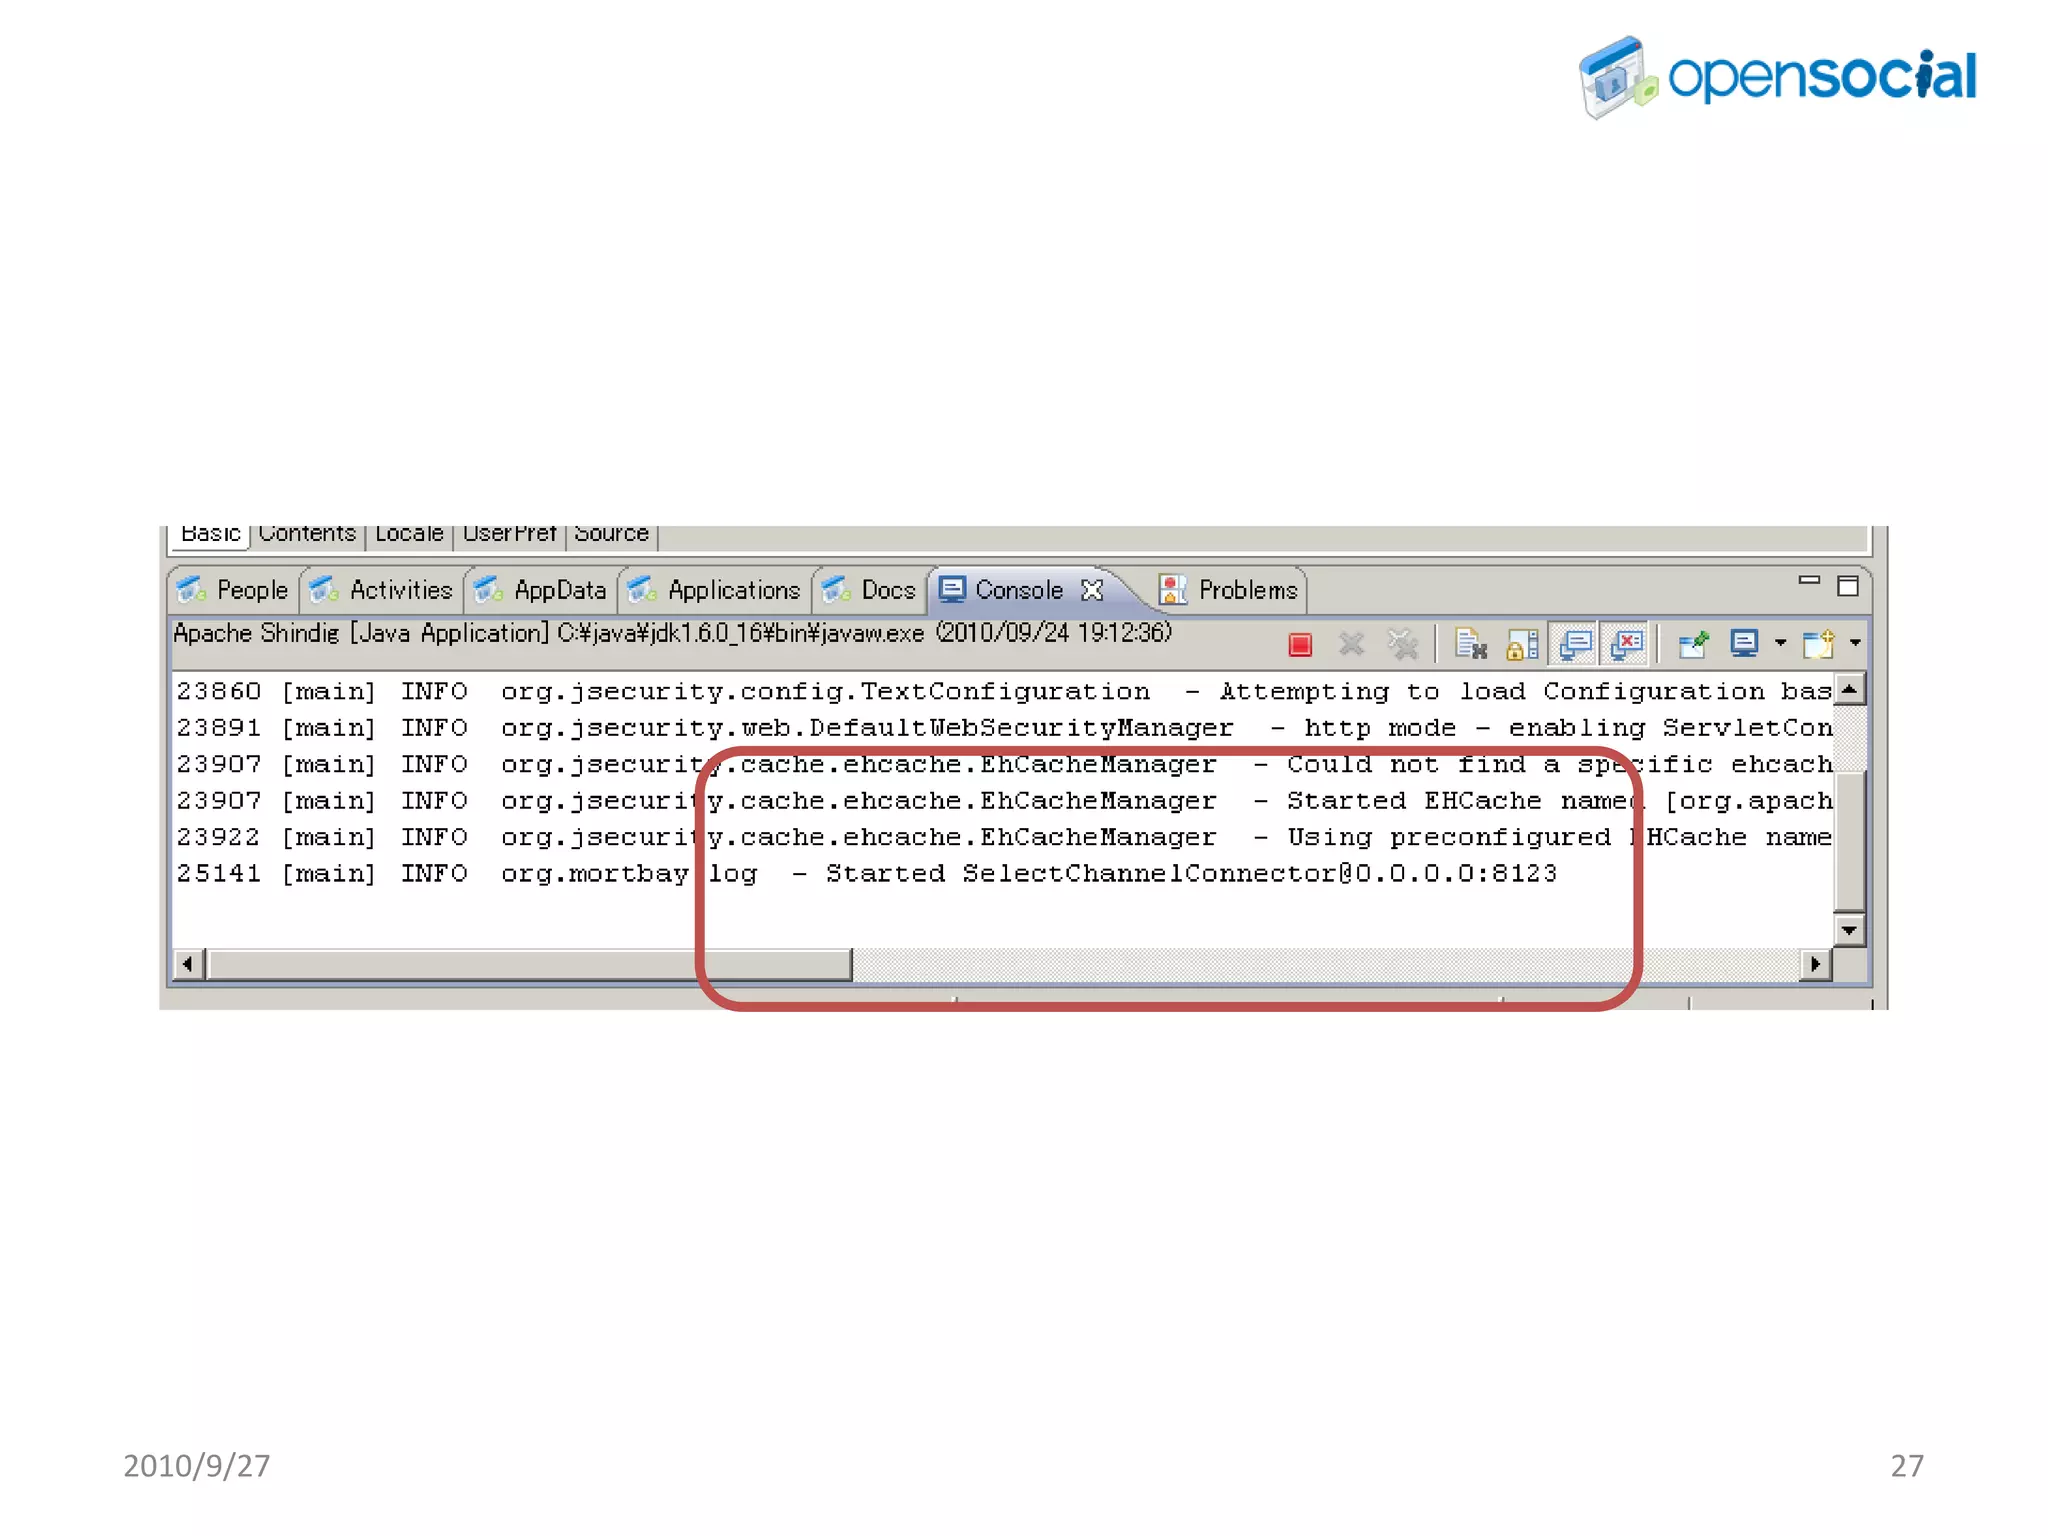Click the Display Selected Console icon

coord(1744,643)
